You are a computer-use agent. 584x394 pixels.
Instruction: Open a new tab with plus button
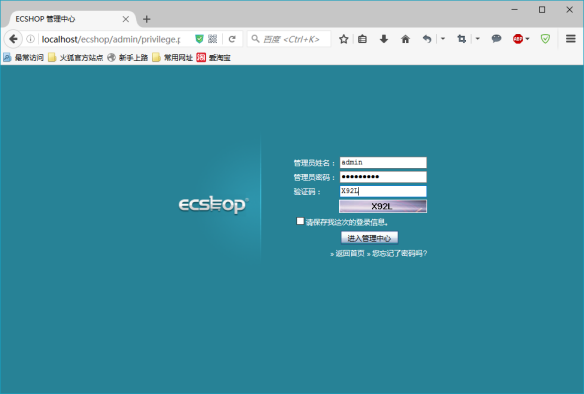pos(146,19)
